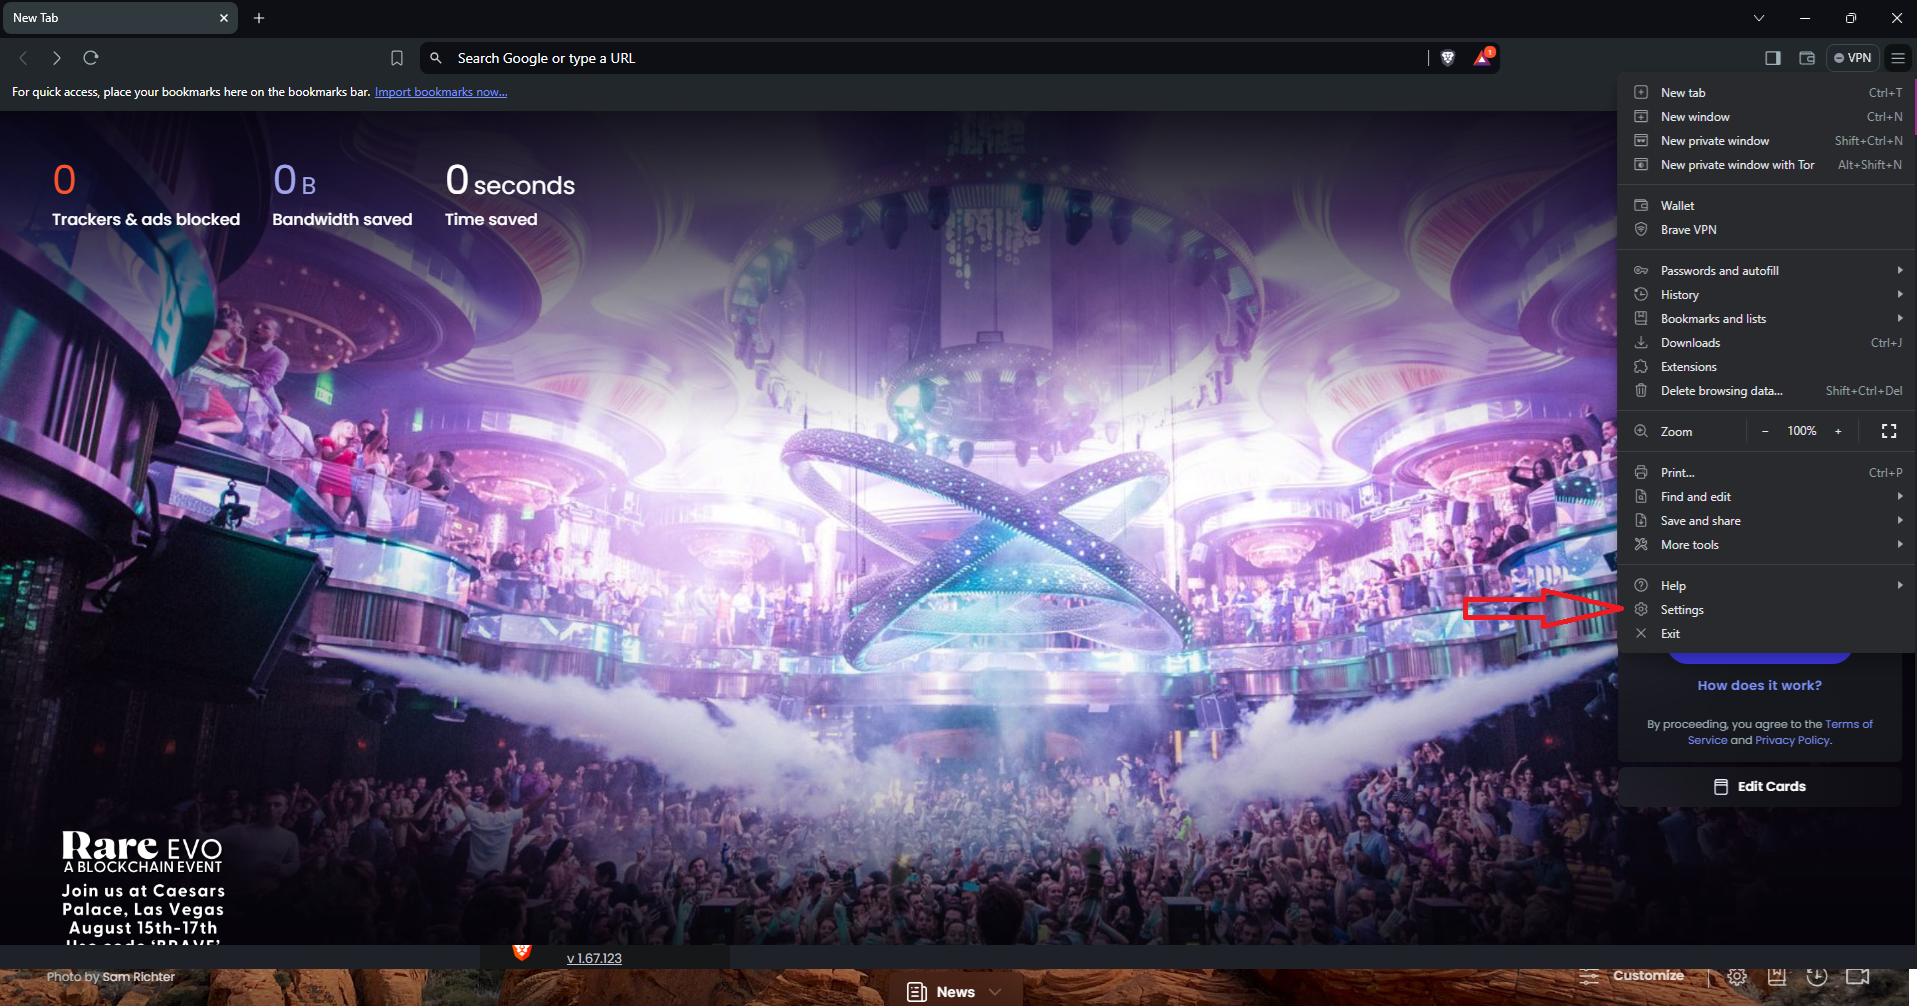Viewport: 1917px width, 1006px height.
Task: Select Brave VPN menu entry
Action: tap(1767, 230)
